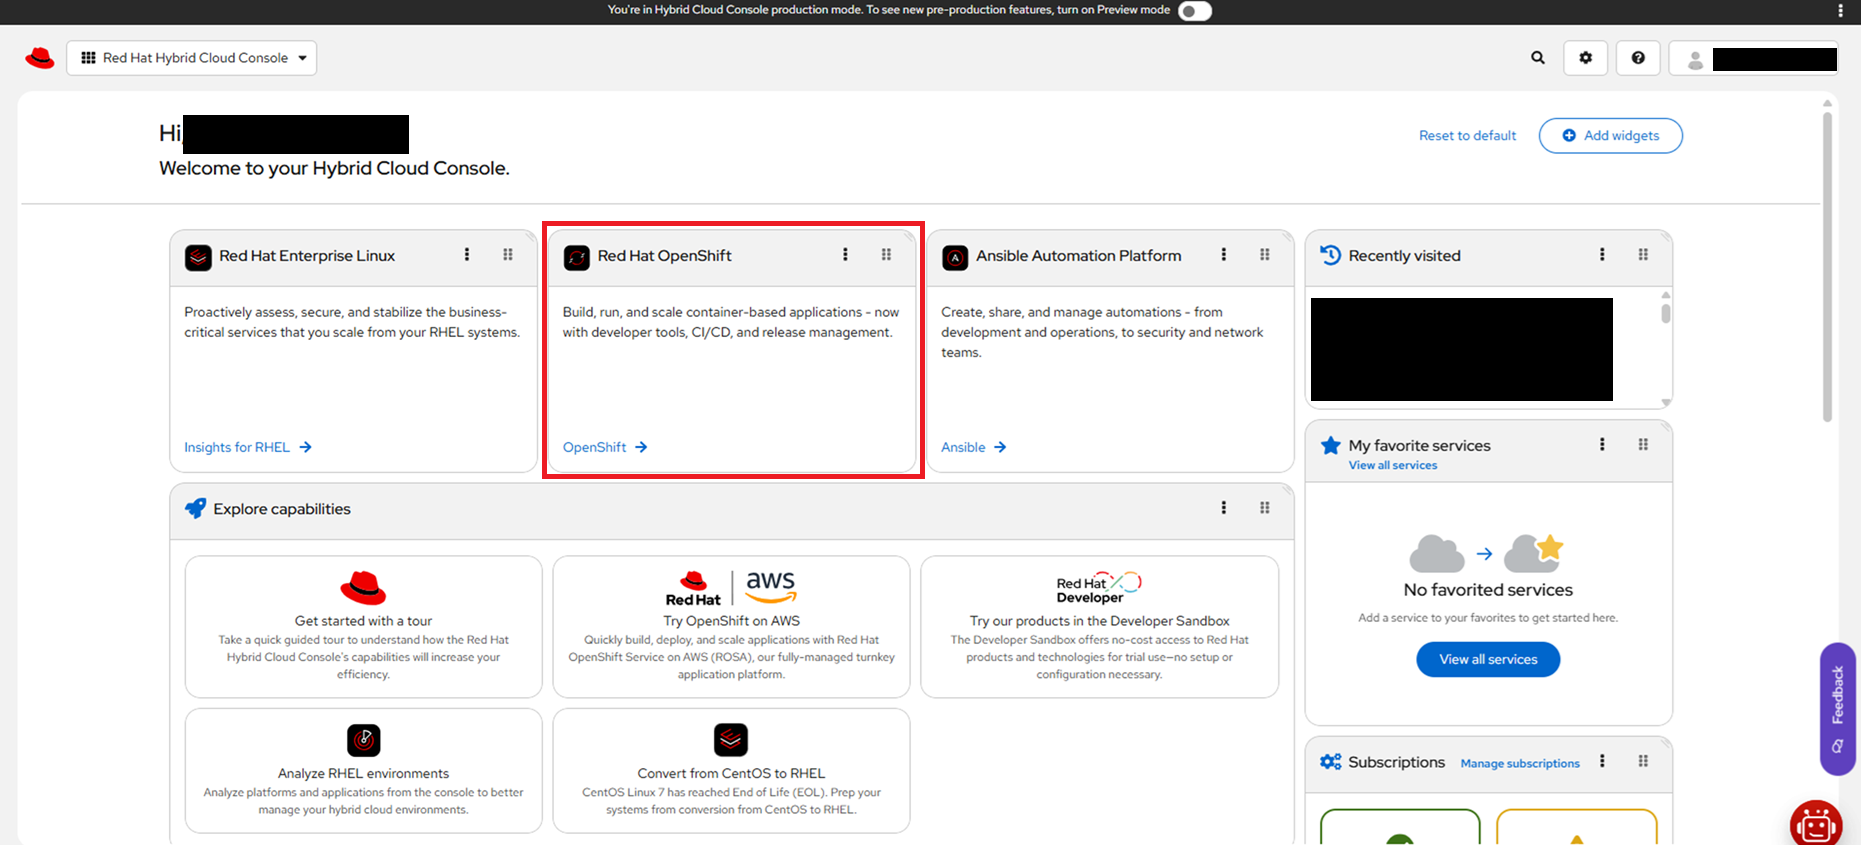Click the Subscriptions widget drag handle
The height and width of the screenshot is (845, 1863).
1643,762
